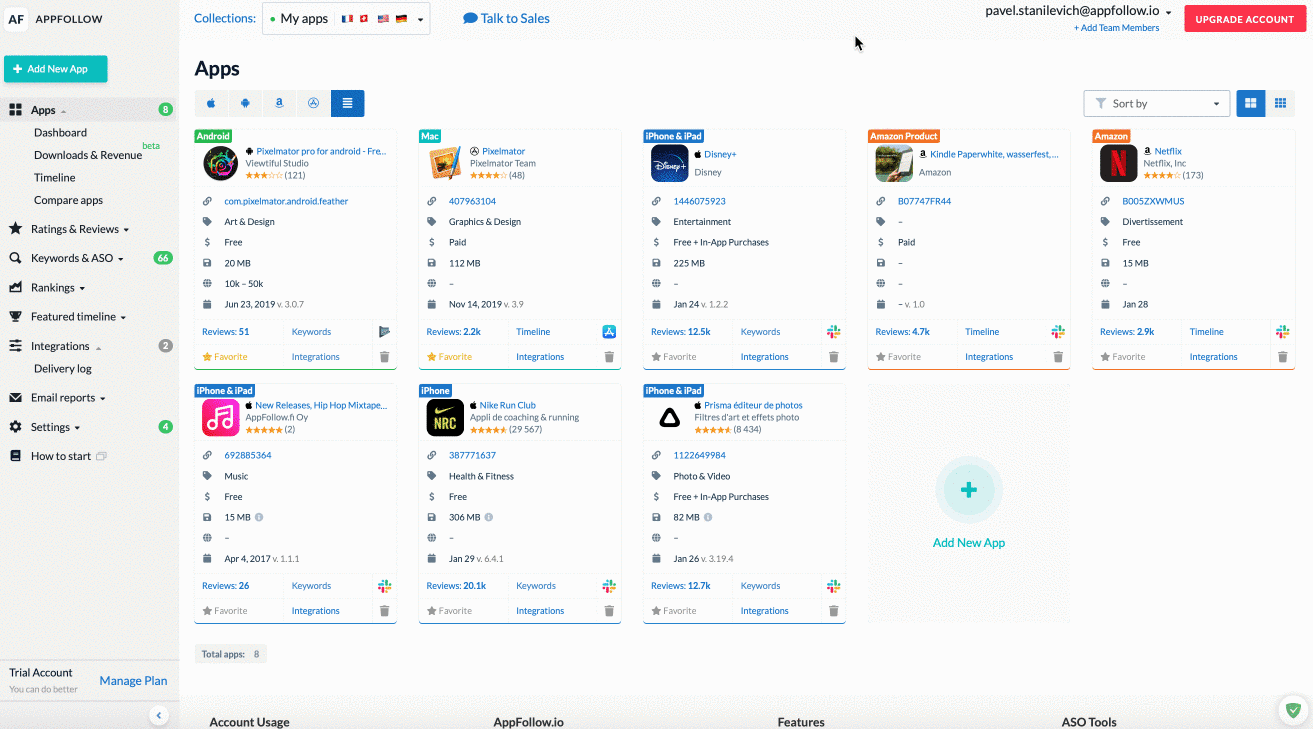Screen dimensions: 1313x729
Task: Filter apps by Android platform icon
Action: [x=245, y=103]
